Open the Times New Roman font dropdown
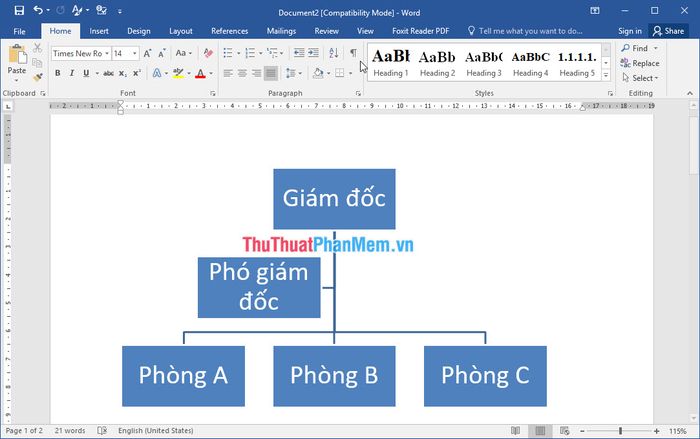Viewport: 700px width, 439px height. [107, 53]
